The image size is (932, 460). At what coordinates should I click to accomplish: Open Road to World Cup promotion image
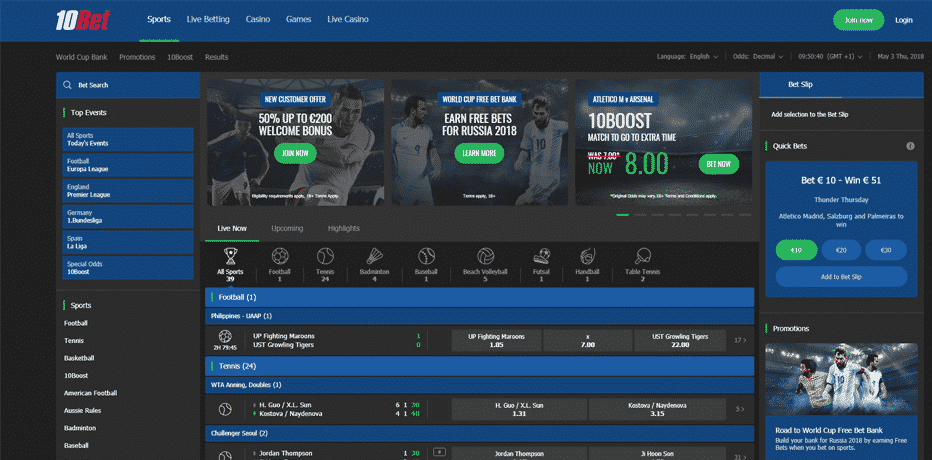pos(841,381)
